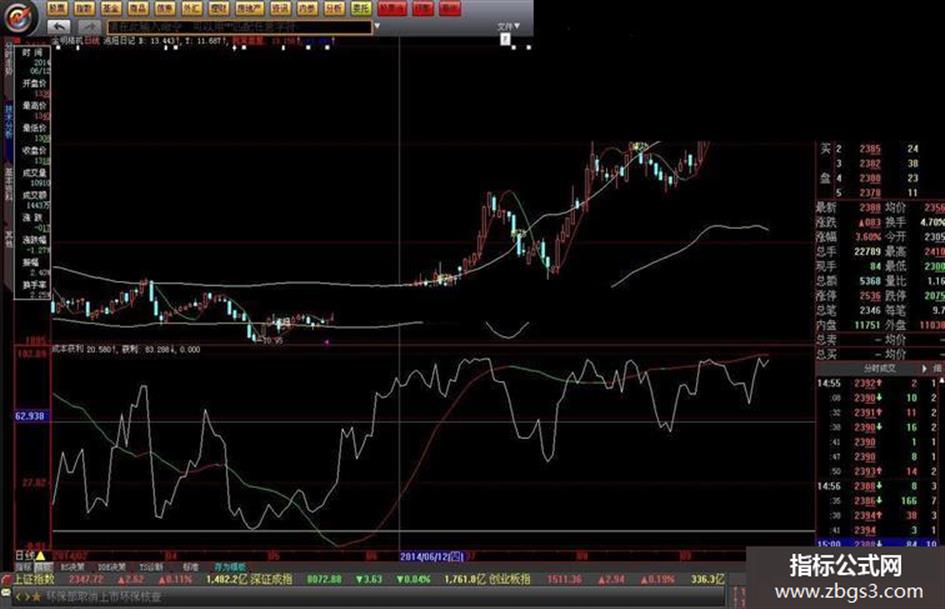
Task: Expand the 日线 period selector triangle
Action: [41, 555]
